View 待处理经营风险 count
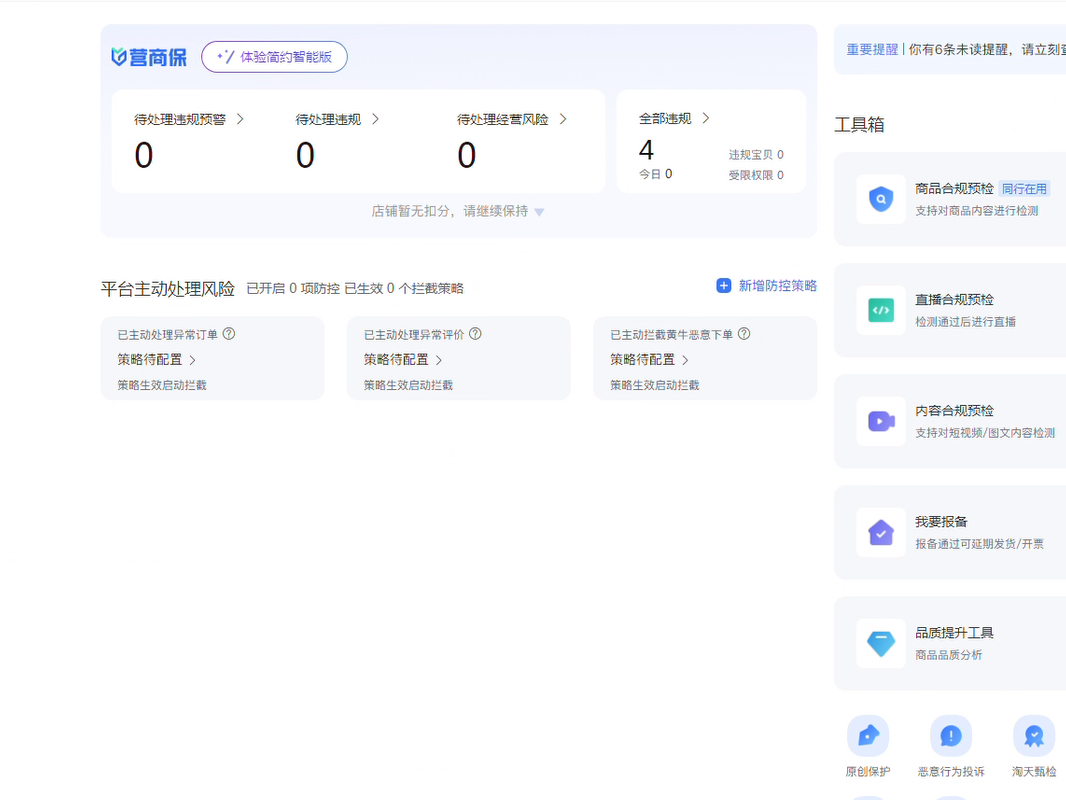This screenshot has height=800, width=1066. (x=466, y=155)
